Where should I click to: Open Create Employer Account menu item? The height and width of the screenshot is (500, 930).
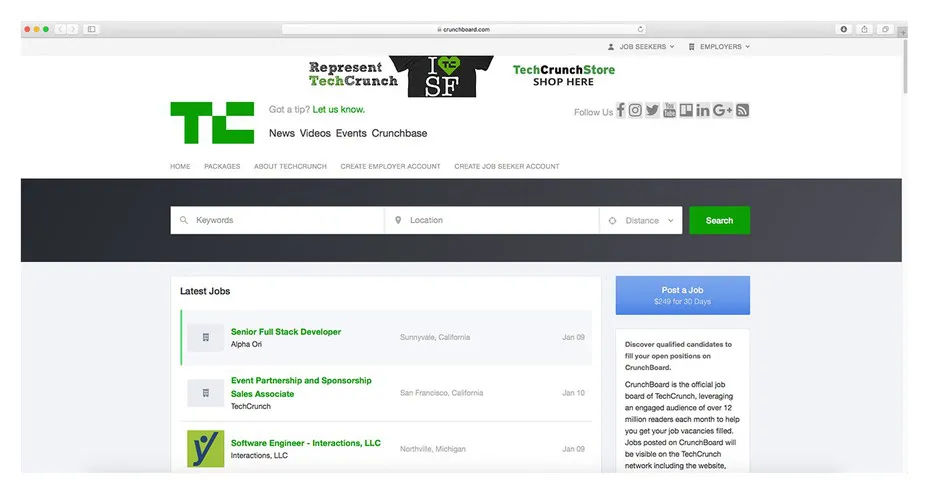point(390,167)
